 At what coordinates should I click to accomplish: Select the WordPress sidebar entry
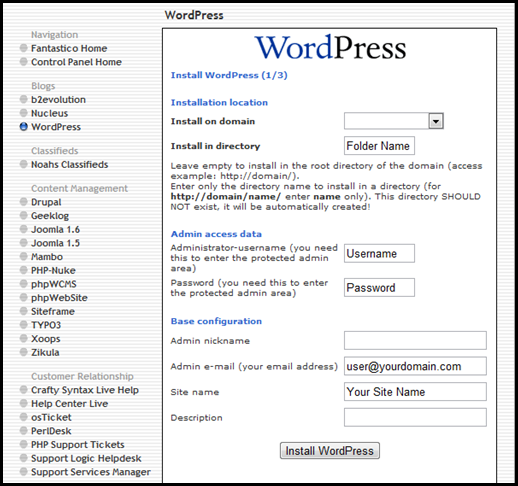coord(56,127)
